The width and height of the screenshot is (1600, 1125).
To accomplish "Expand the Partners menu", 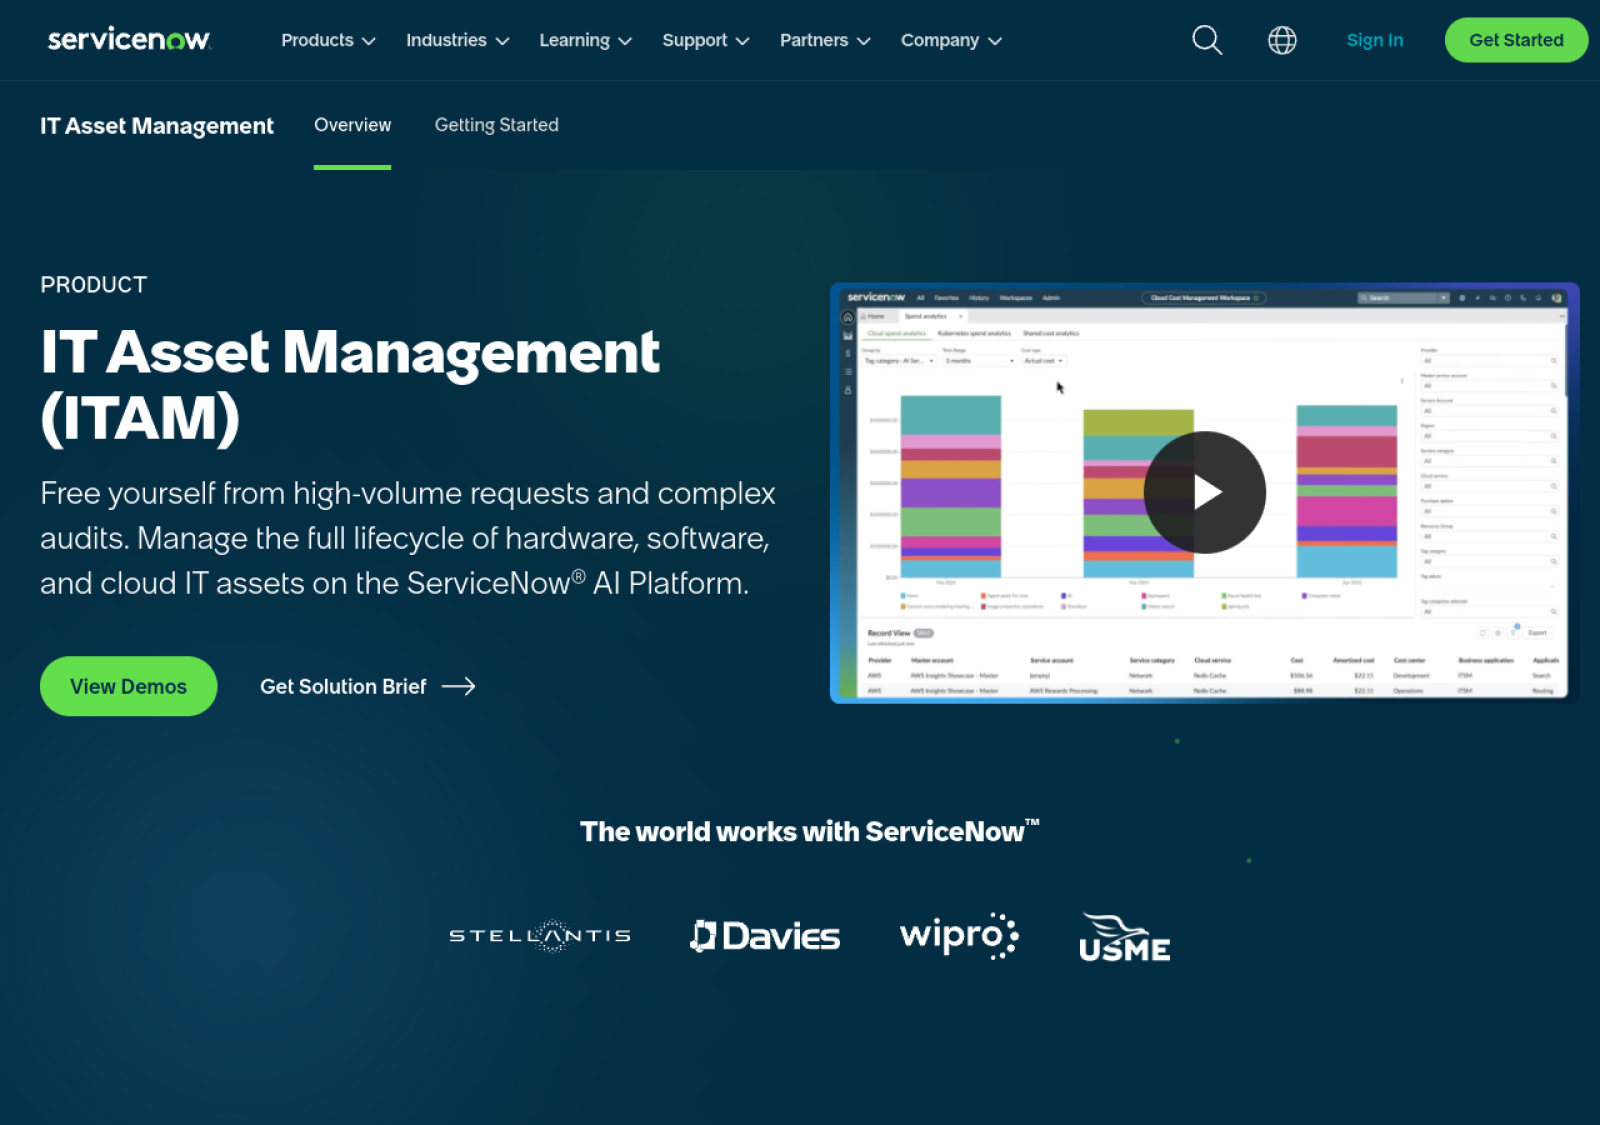I will point(826,40).
